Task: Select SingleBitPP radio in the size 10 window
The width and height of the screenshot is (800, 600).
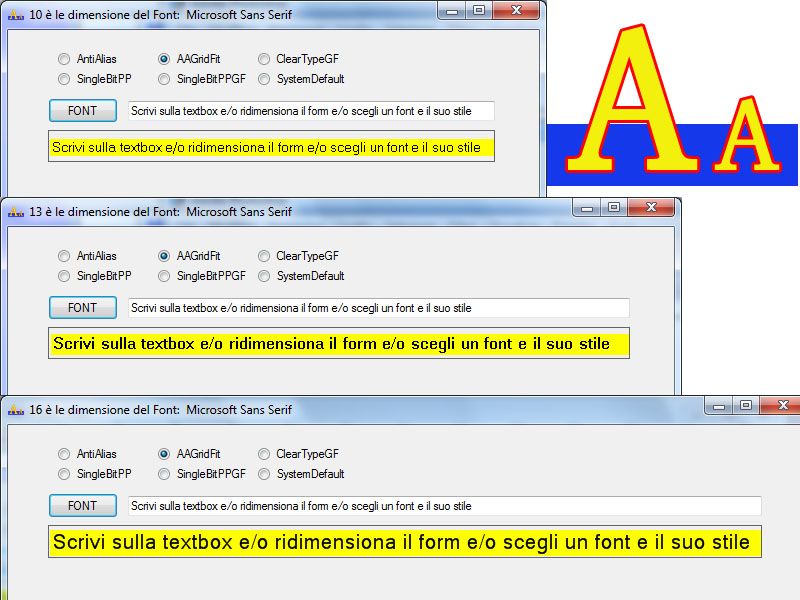Action: click(x=94, y=79)
